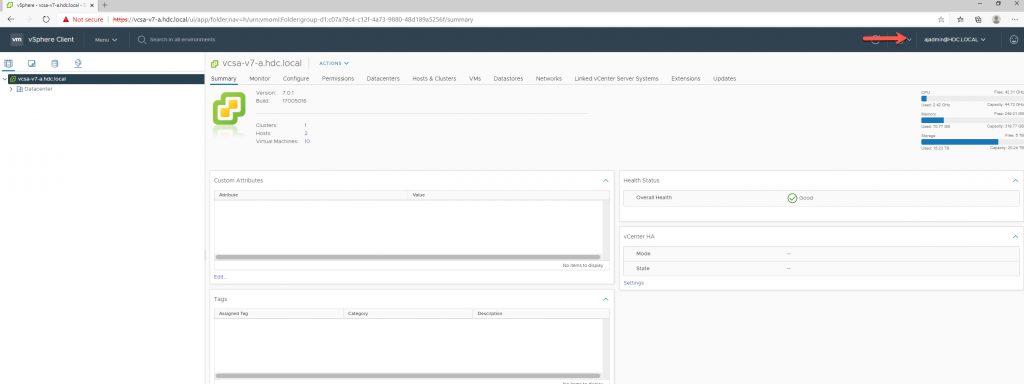Click Custom Attributes horizontal scrollbar
The height and width of the screenshot is (384, 1024).
coord(408,257)
